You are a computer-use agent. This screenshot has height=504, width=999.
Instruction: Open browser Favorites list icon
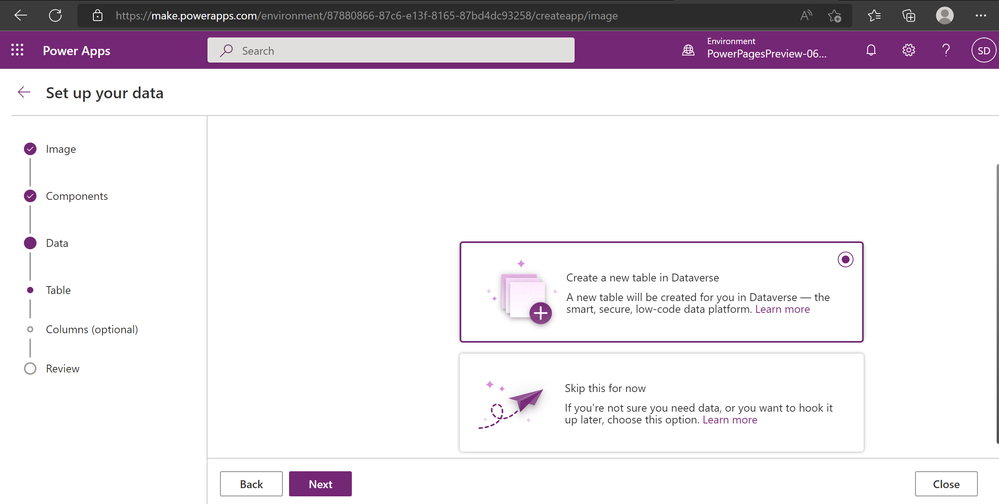coord(874,15)
